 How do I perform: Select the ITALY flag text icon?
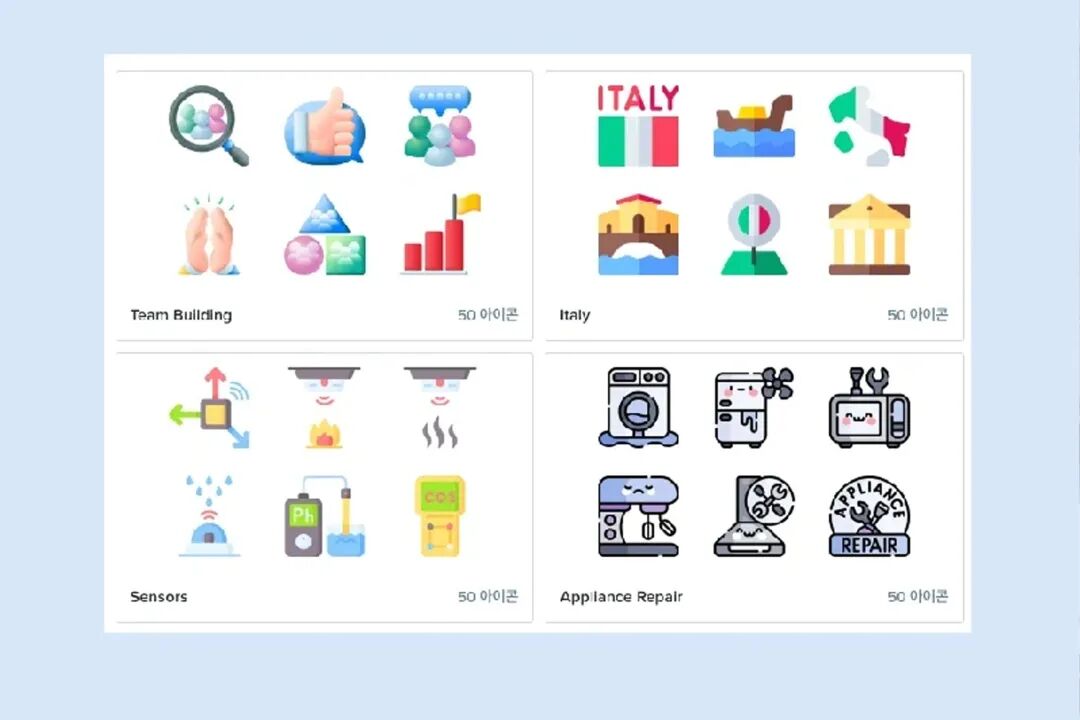tap(638, 125)
